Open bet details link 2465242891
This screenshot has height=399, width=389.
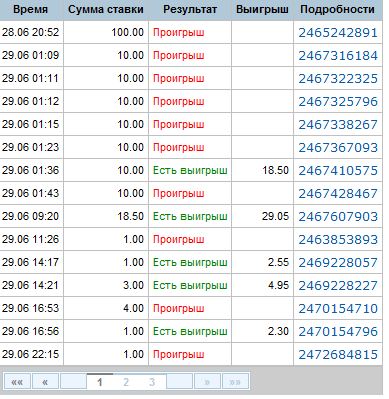338,33
